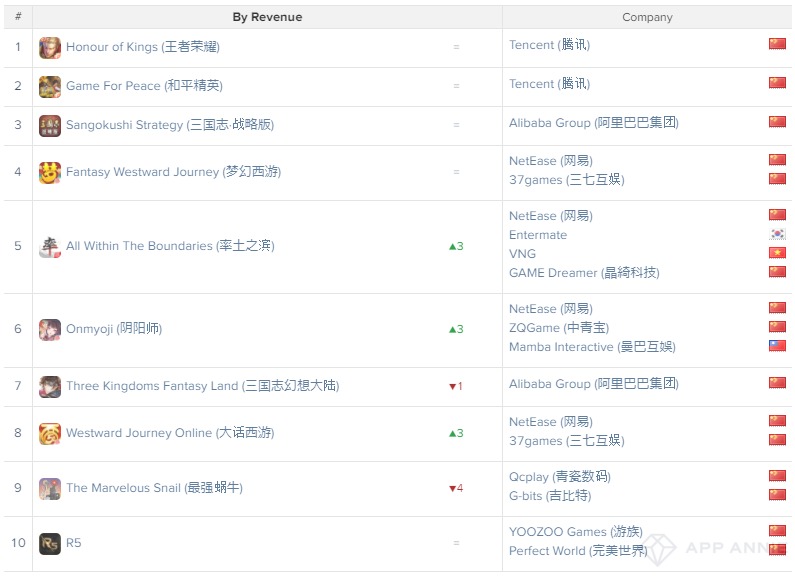Click the Three Kingdoms Fantasy Land app icon

click(50, 387)
